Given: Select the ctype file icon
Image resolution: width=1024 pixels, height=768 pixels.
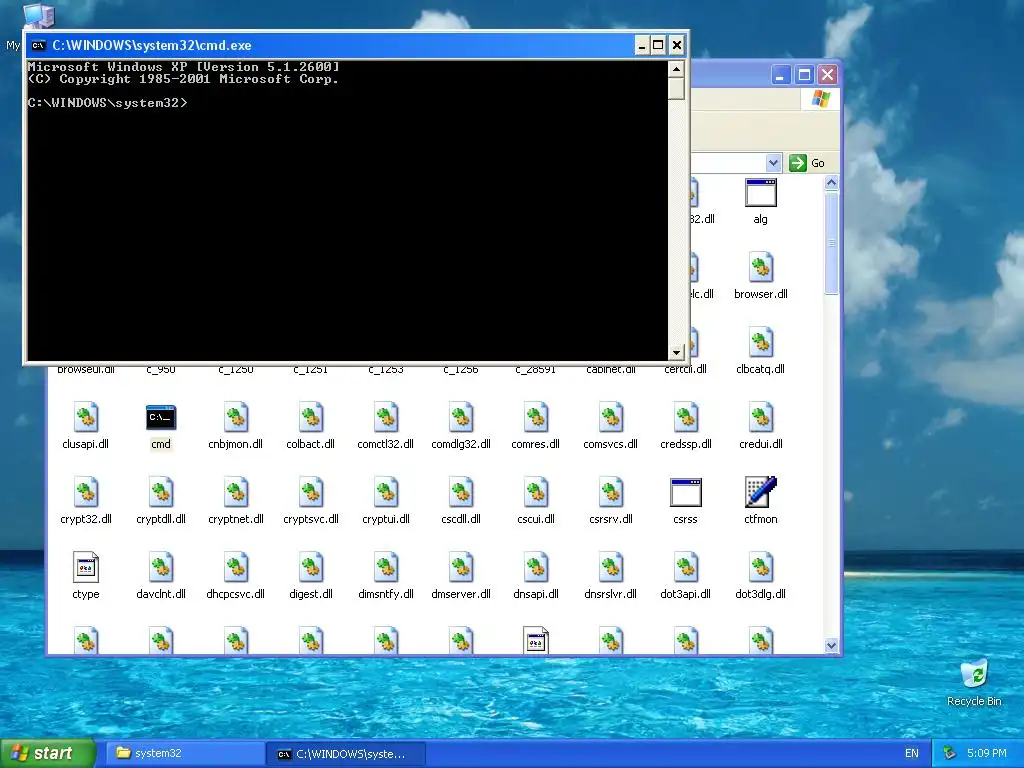Looking at the screenshot, I should coord(86,568).
